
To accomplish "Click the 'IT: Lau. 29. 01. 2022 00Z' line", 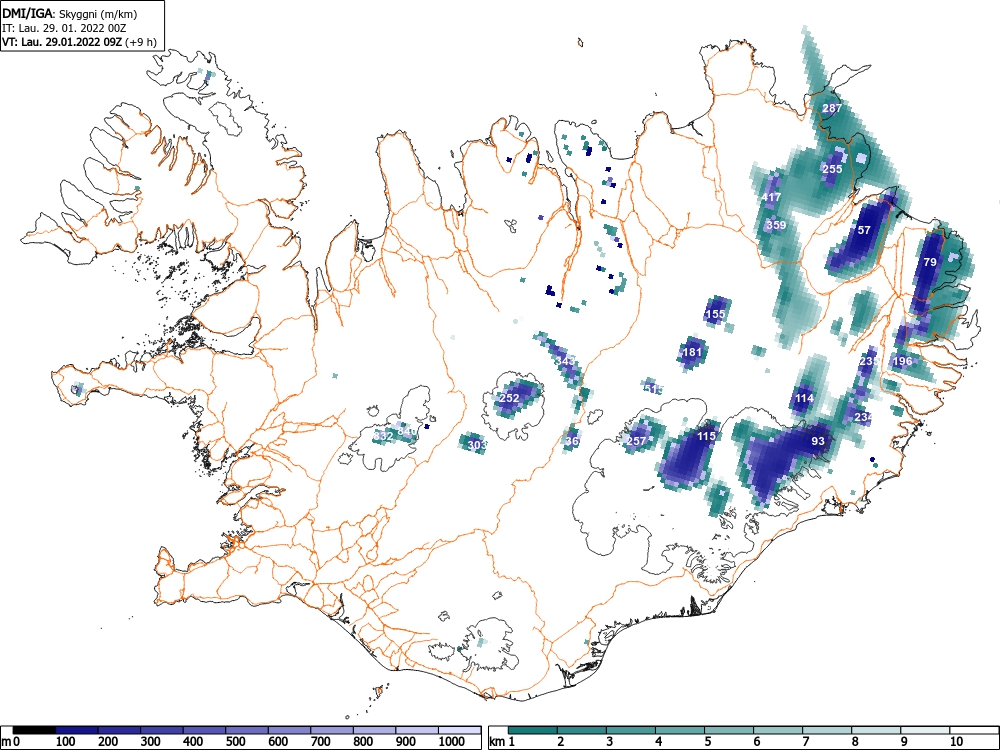I will tap(66, 28).
